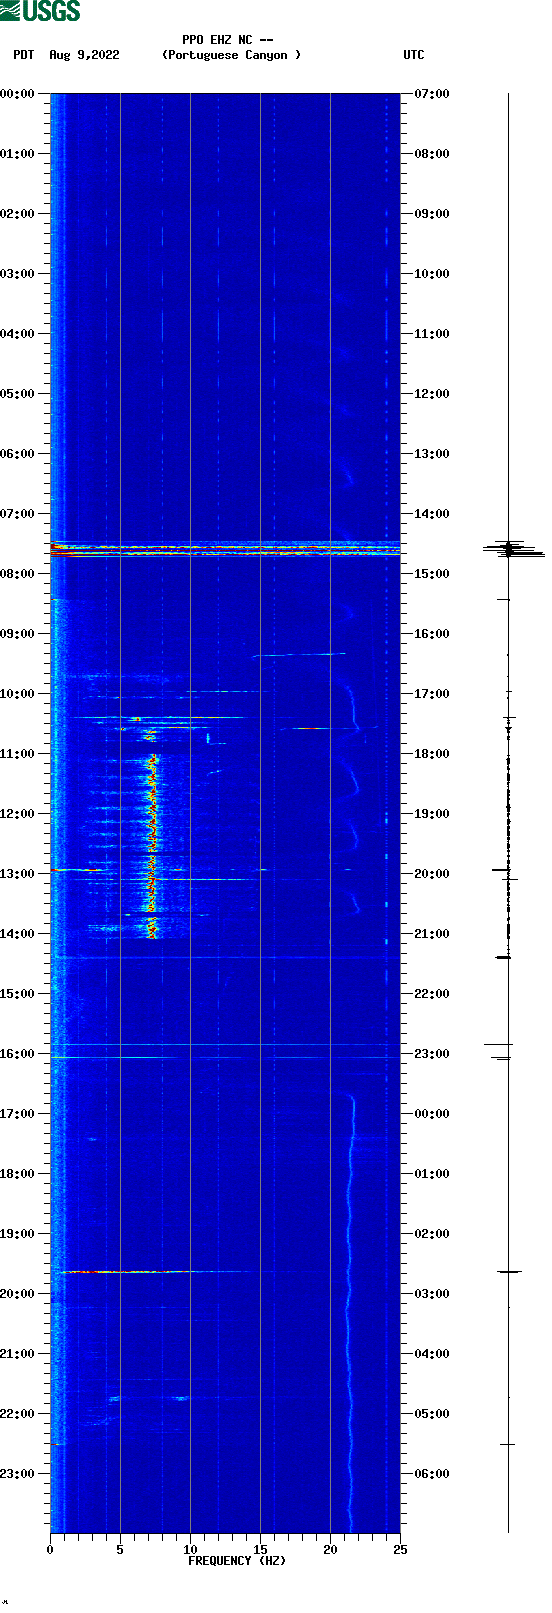Click the '(Portuguese Canyon )' label

(x=231, y=55)
